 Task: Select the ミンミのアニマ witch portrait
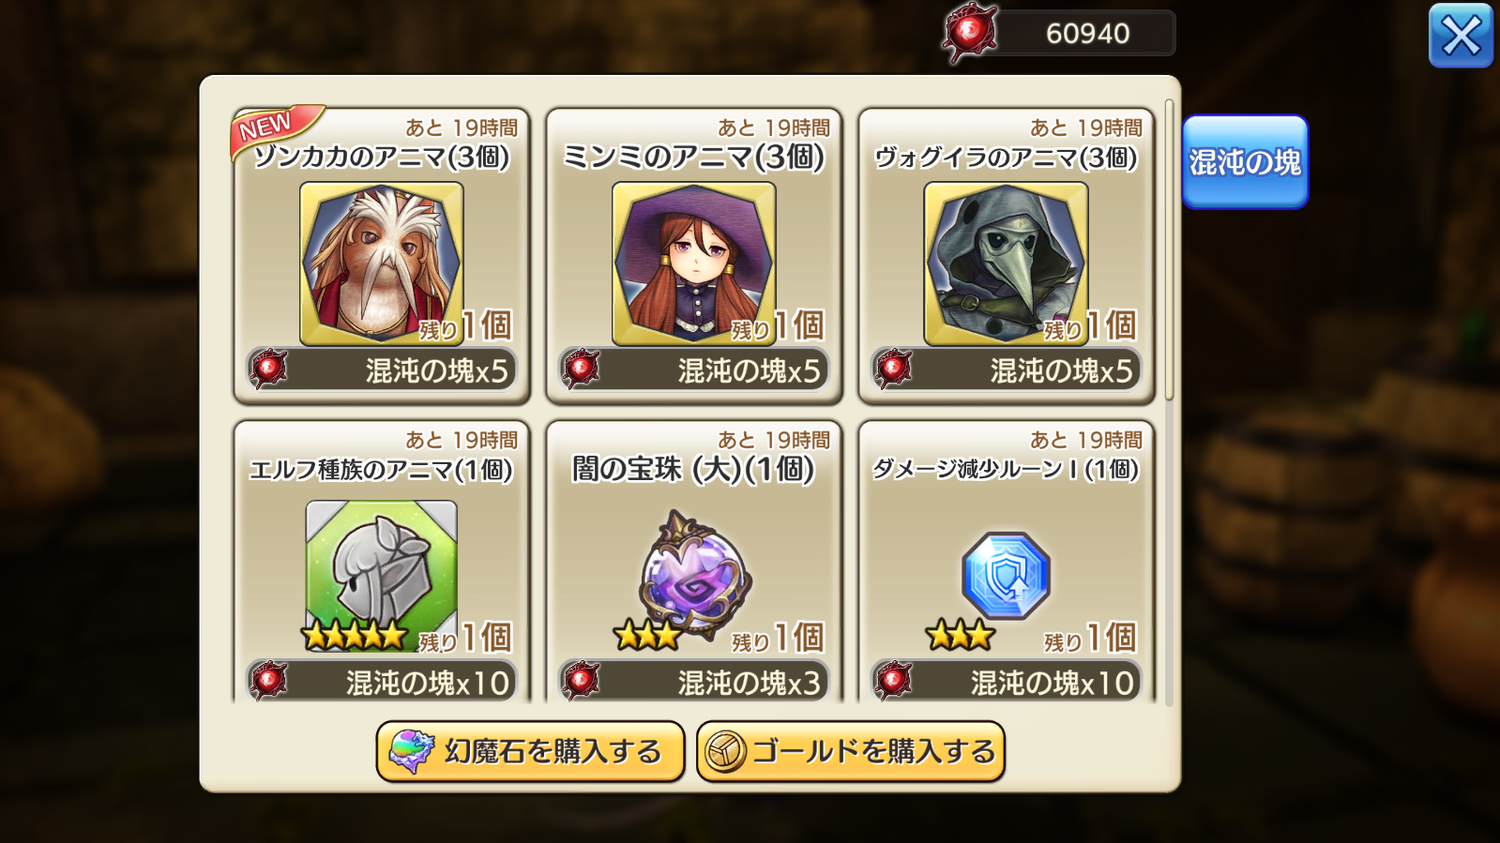point(693,264)
